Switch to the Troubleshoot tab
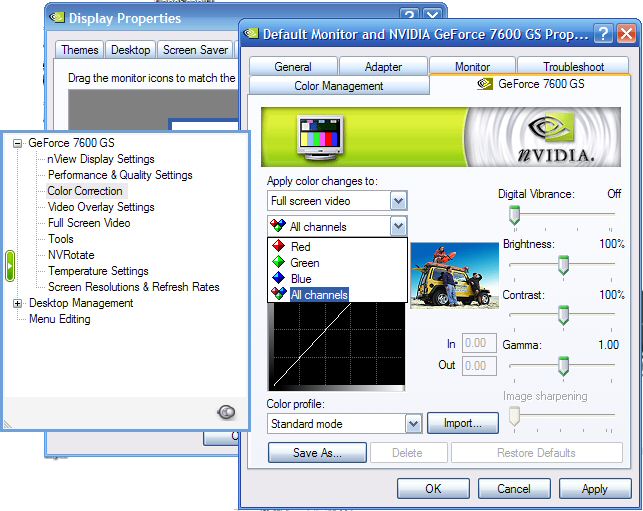 tap(573, 66)
